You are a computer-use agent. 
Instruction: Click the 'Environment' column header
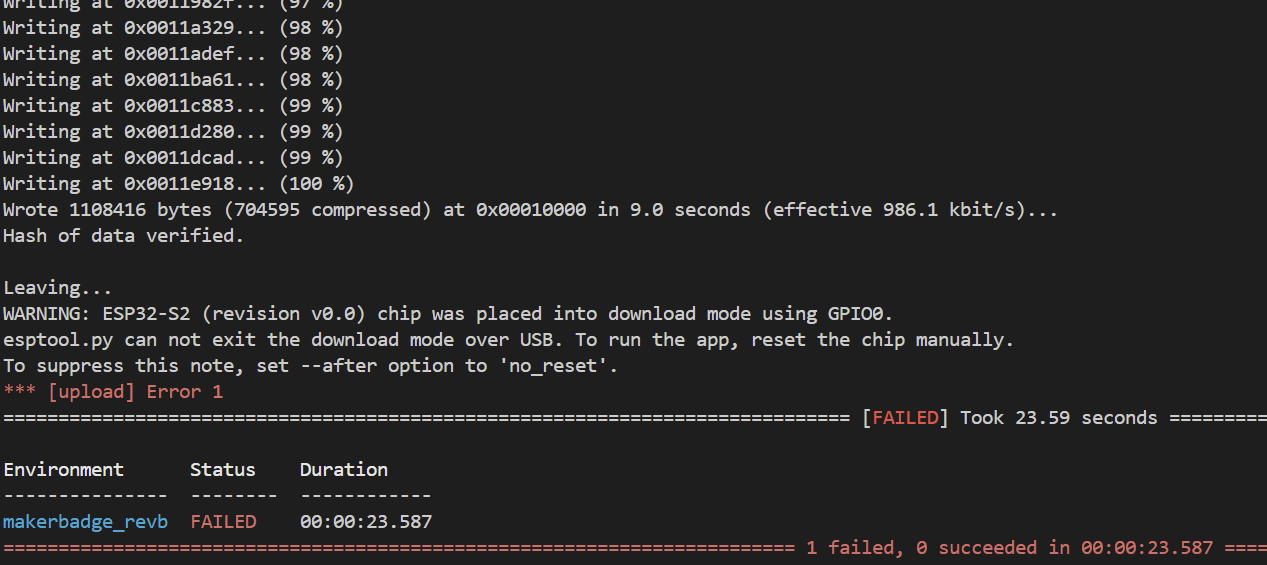point(64,469)
